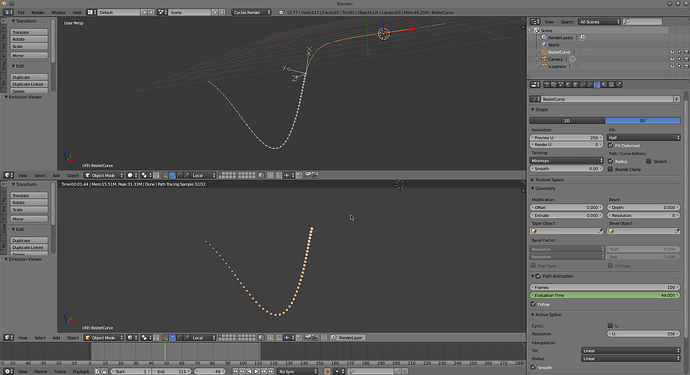The image size is (690, 375).
Task: Open the Window menu
Action: point(58,12)
